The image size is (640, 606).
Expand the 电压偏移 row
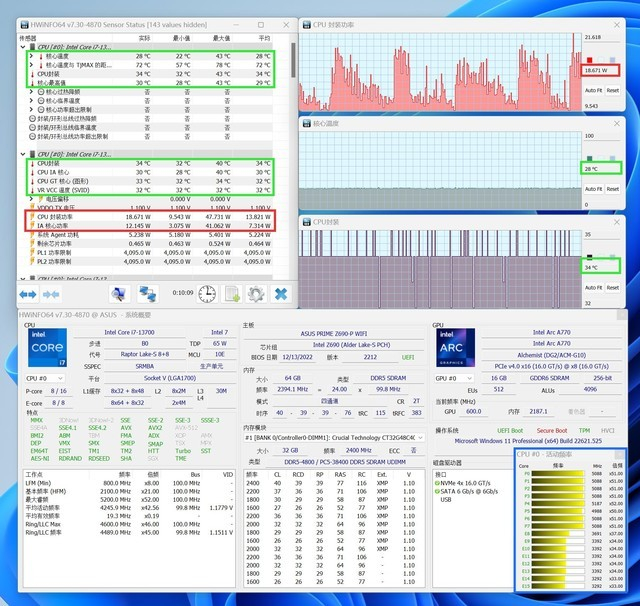tap(31, 199)
